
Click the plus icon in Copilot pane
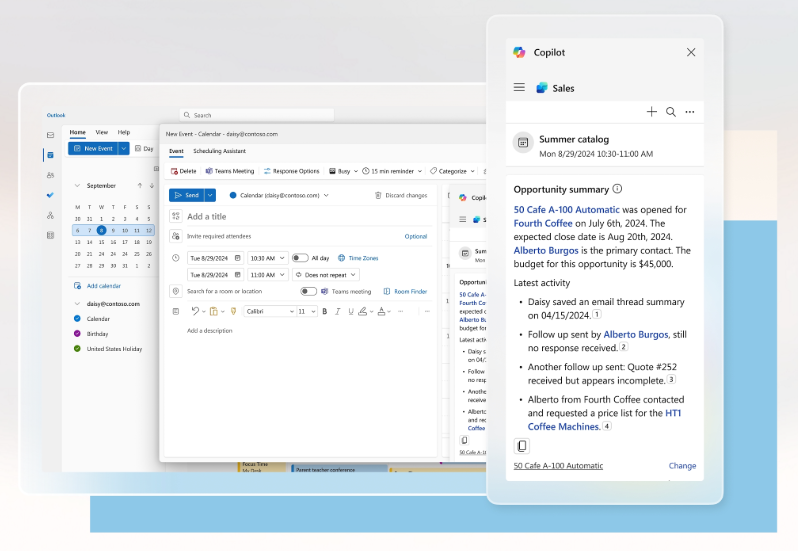coord(651,111)
